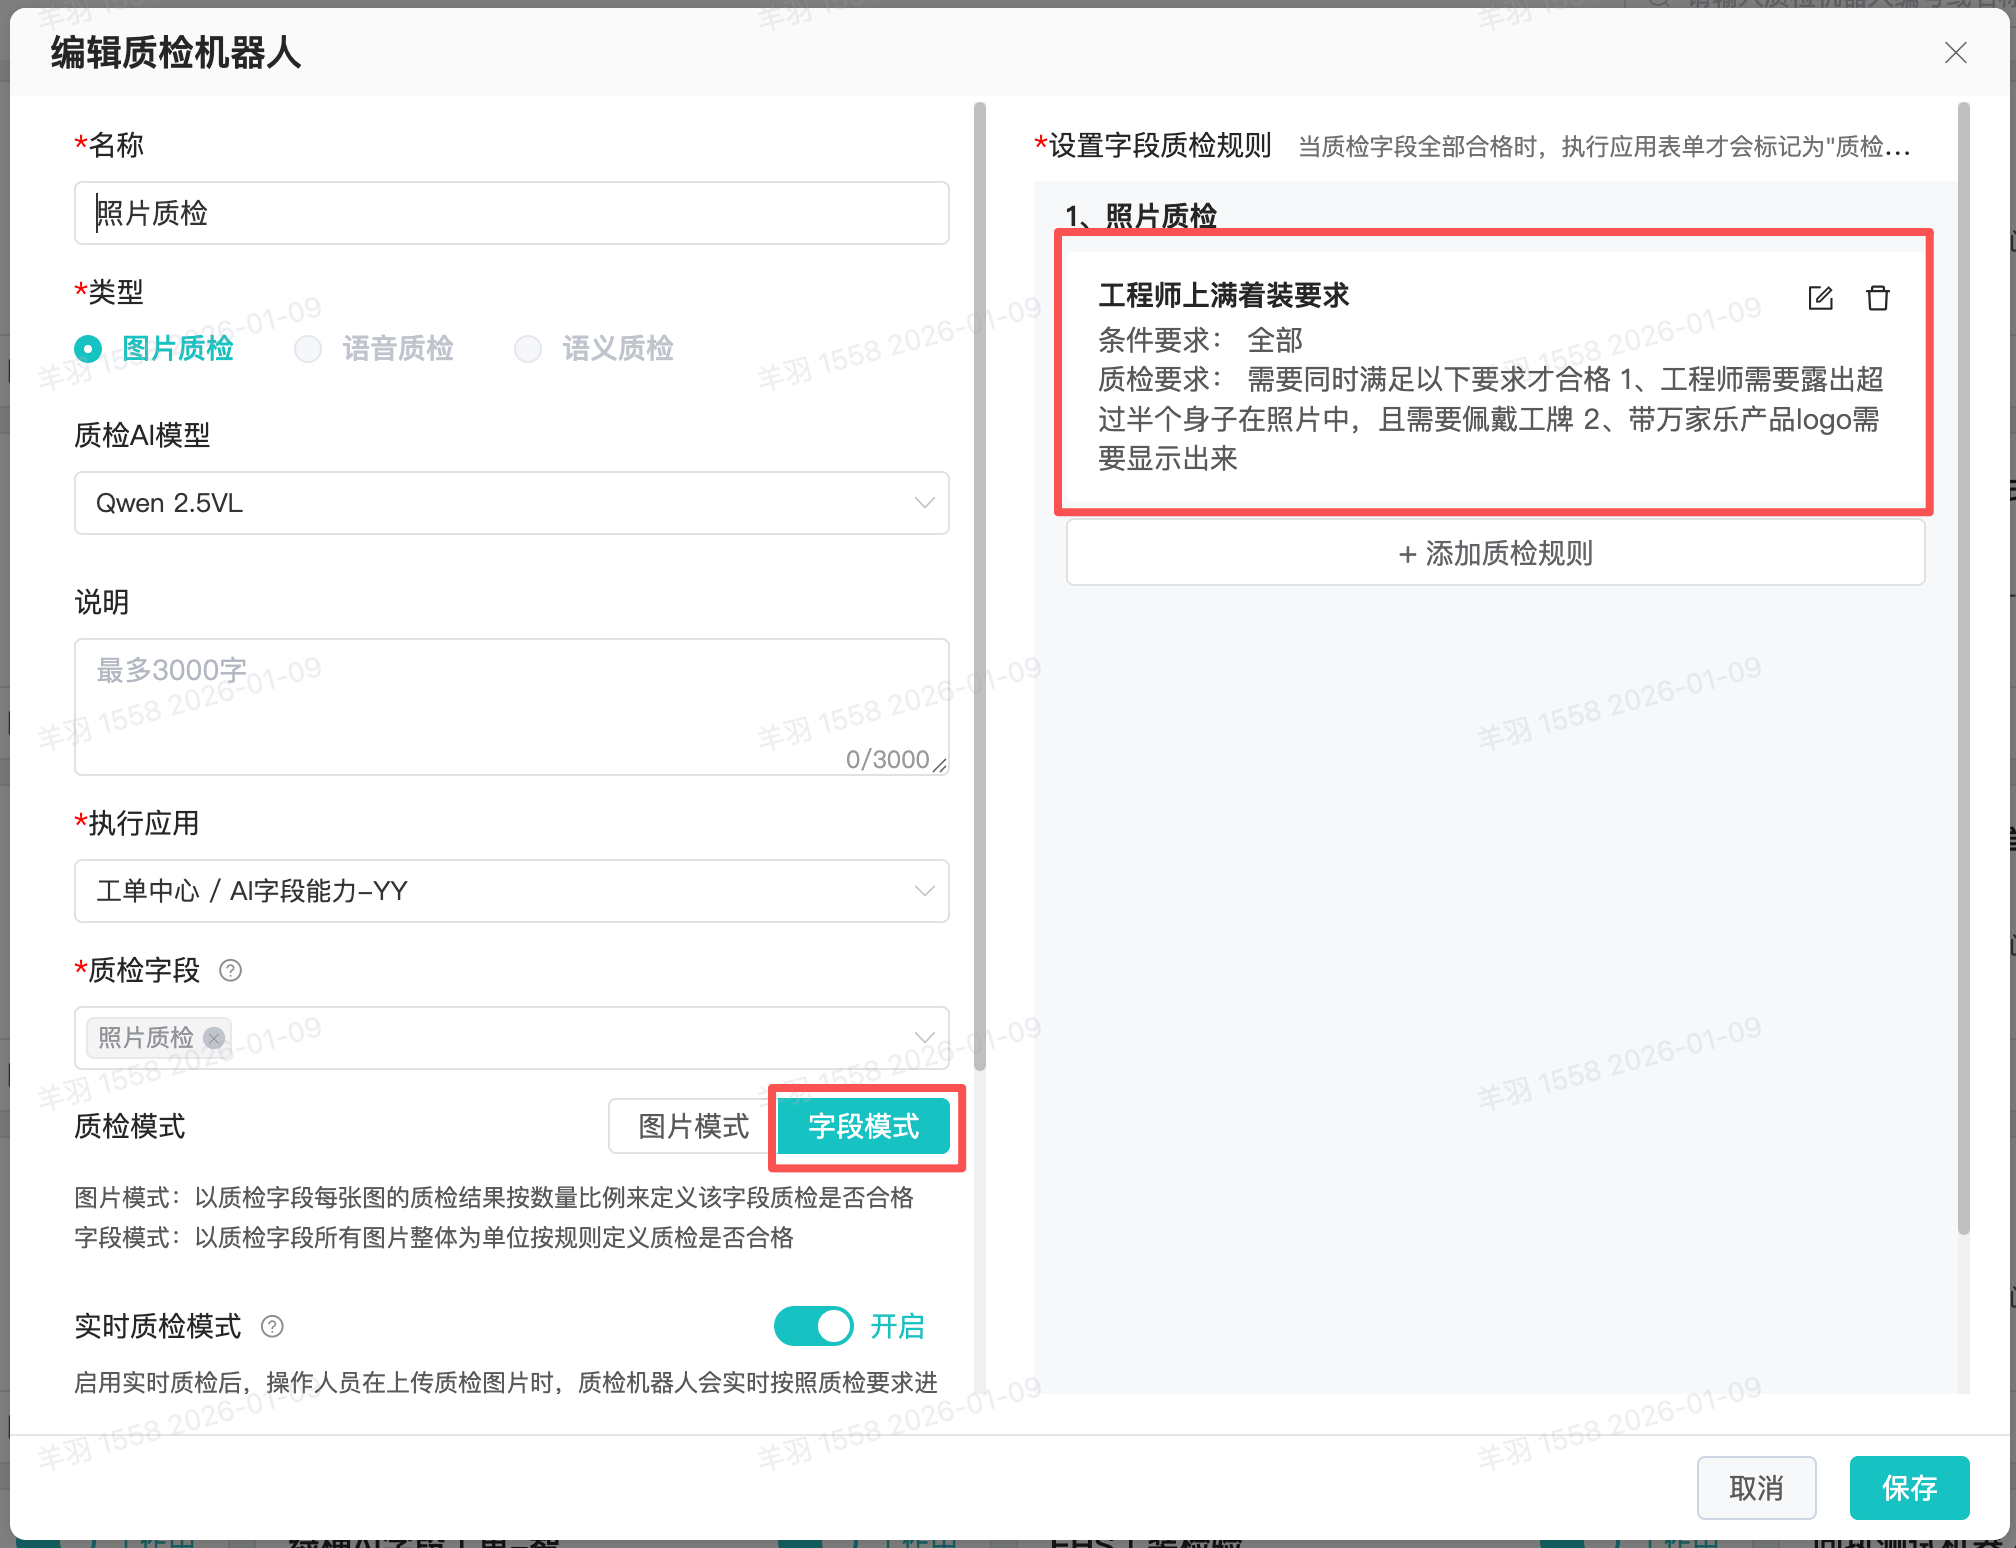Close the 编辑质检机器人 dialog
Screen dimensions: 2016x1548
(1955, 53)
